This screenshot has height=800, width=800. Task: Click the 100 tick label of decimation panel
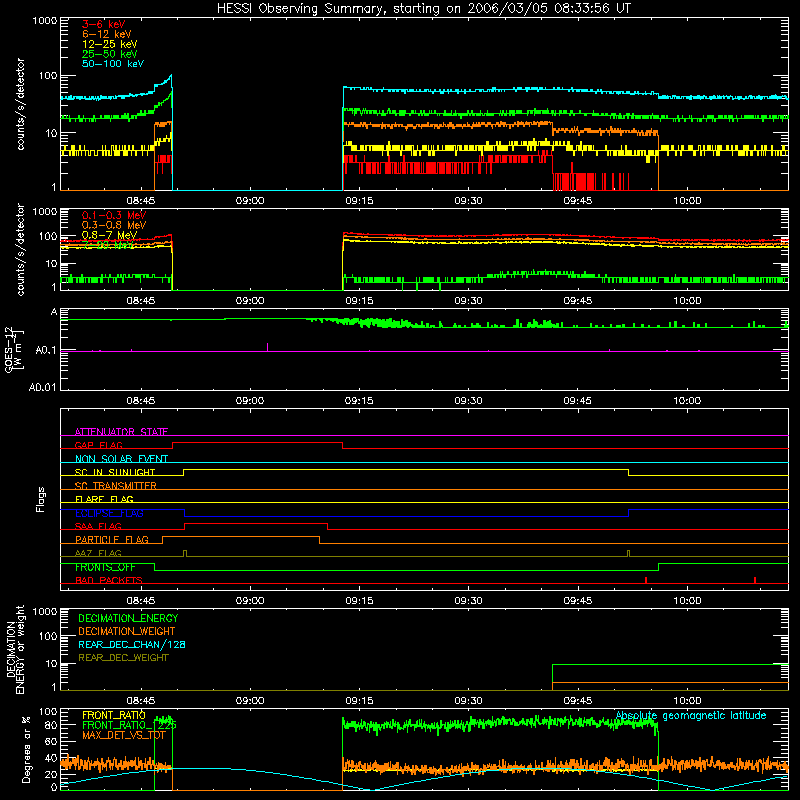(x=48, y=636)
